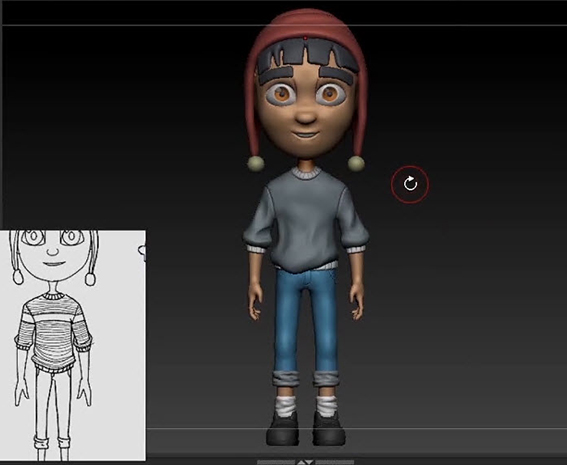Click the character reference sketch image
The height and width of the screenshot is (465, 567).
[x=73, y=346]
